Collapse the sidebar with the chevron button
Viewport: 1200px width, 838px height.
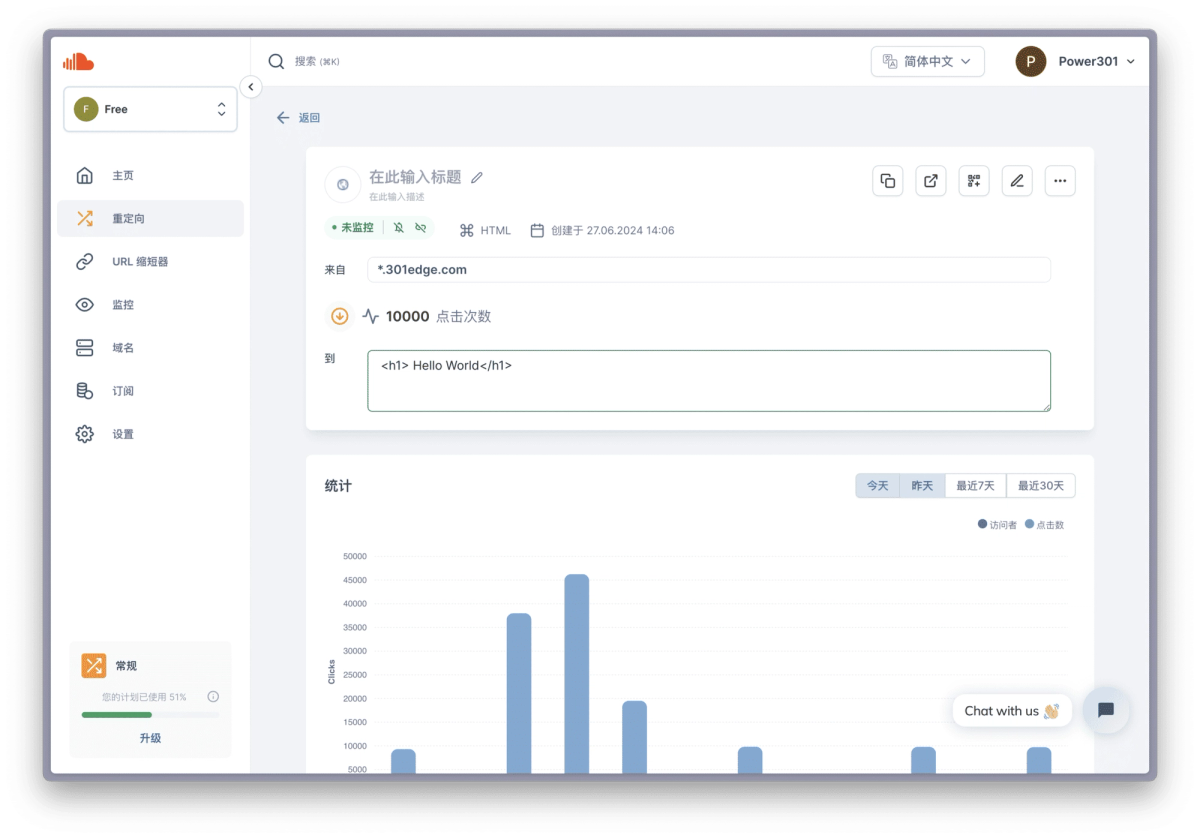(251, 87)
